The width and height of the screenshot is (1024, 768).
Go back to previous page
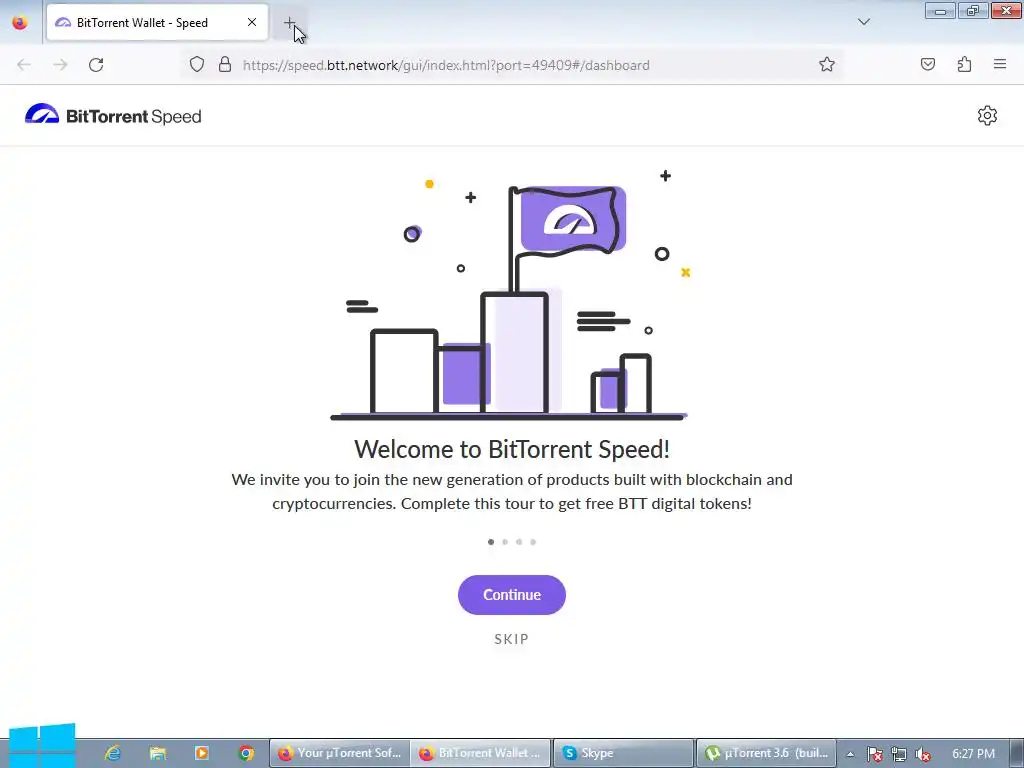pyautogui.click(x=24, y=65)
